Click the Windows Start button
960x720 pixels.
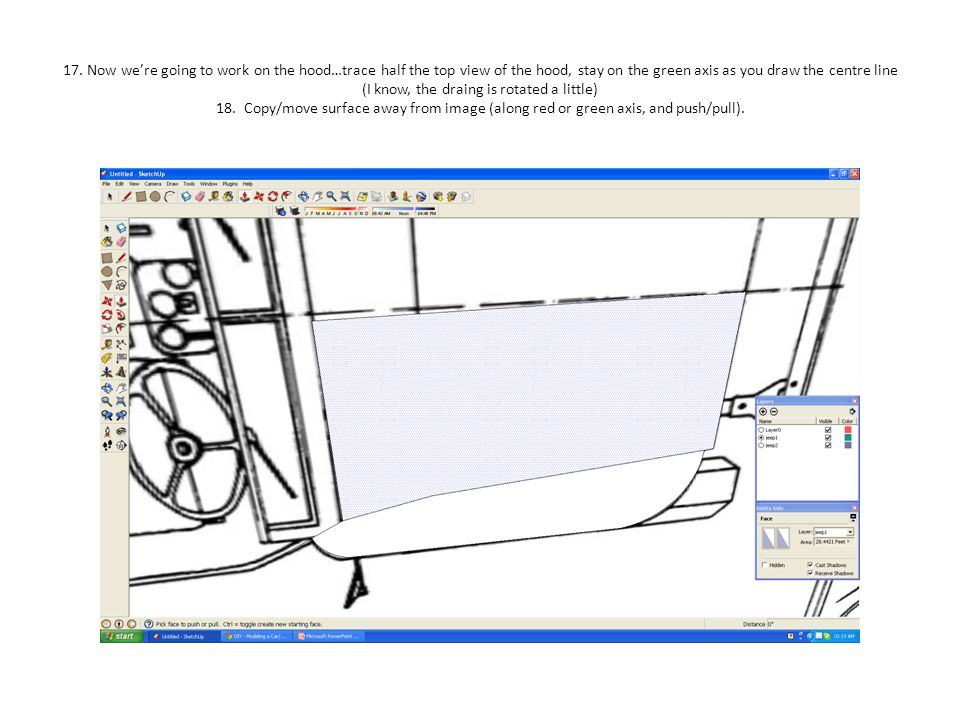(x=121, y=636)
